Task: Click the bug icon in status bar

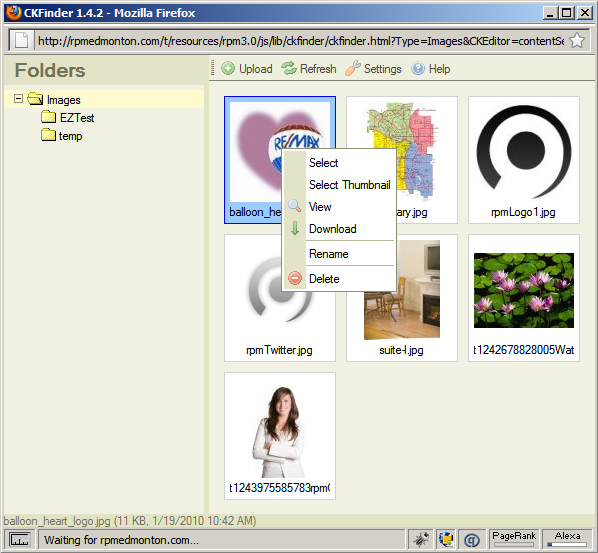Action: [421, 539]
